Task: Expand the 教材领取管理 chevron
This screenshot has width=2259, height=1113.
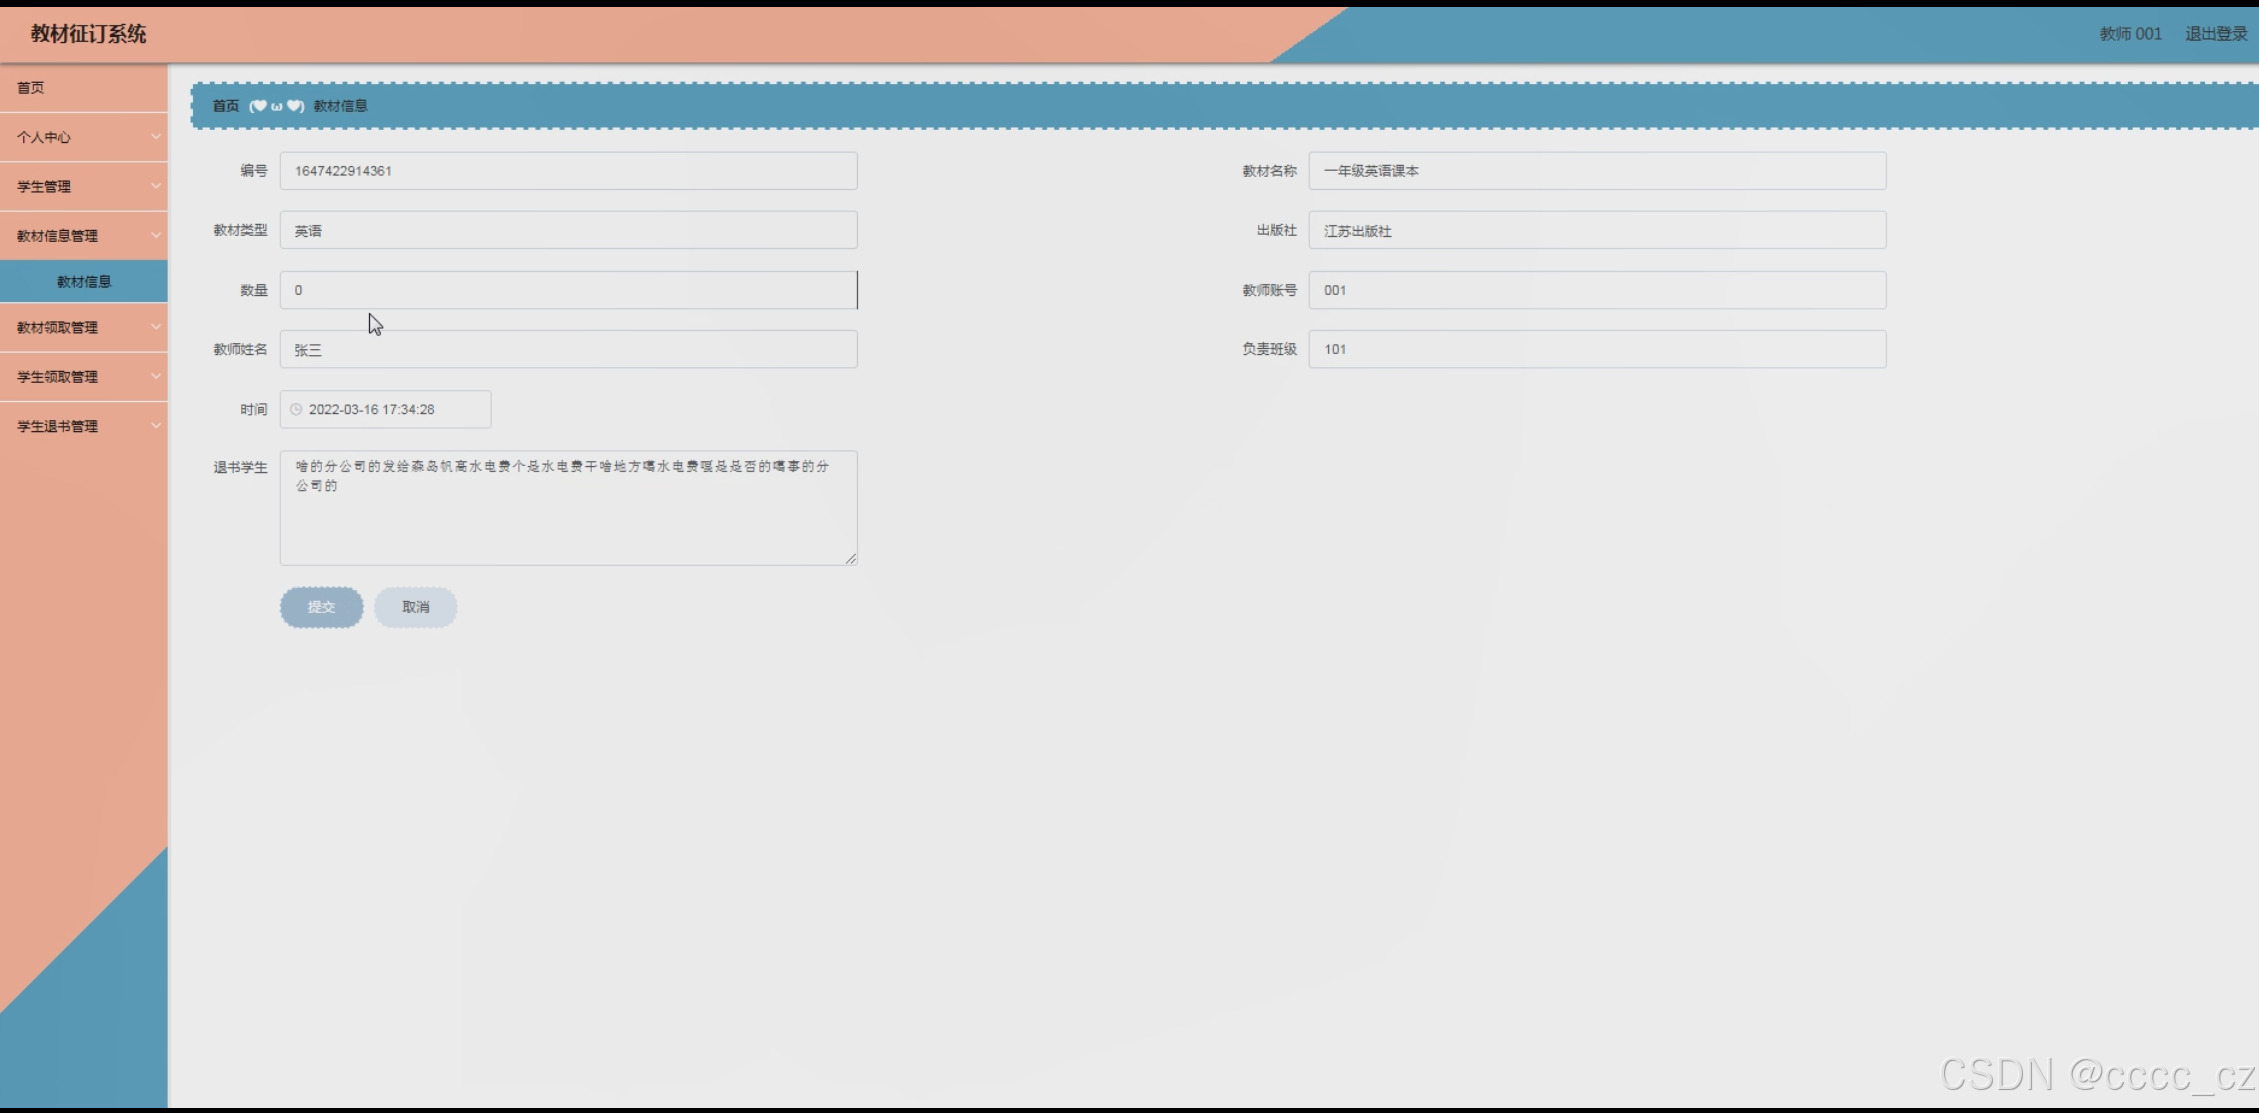Action: pyautogui.click(x=156, y=327)
